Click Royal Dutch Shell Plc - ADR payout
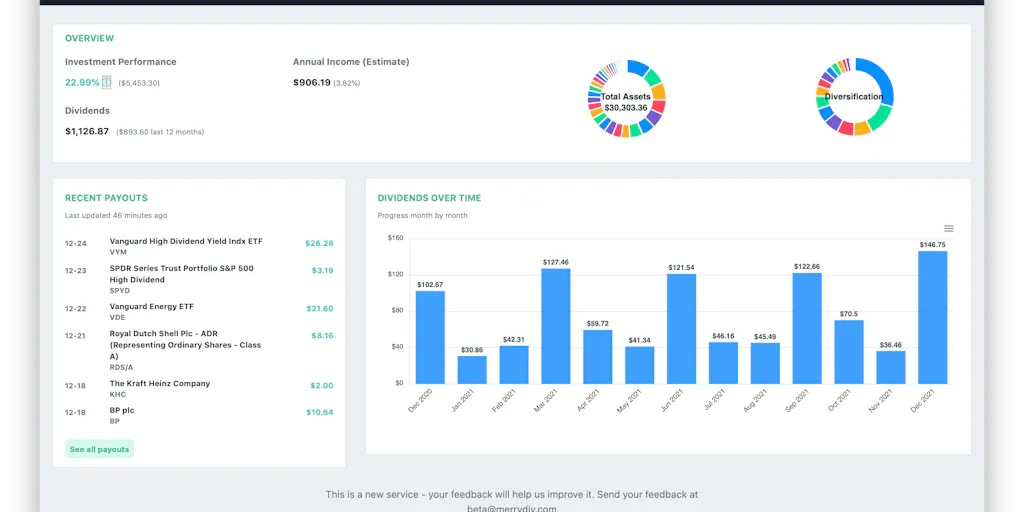The width and height of the screenshot is (1024, 512). [x=185, y=345]
